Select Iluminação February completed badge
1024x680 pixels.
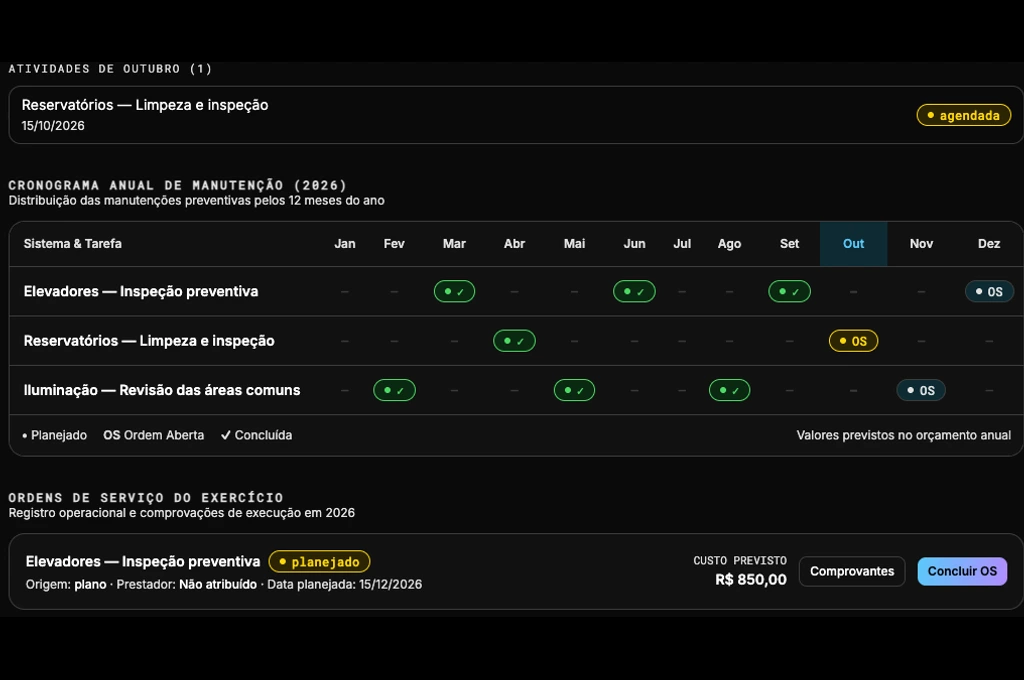394,390
